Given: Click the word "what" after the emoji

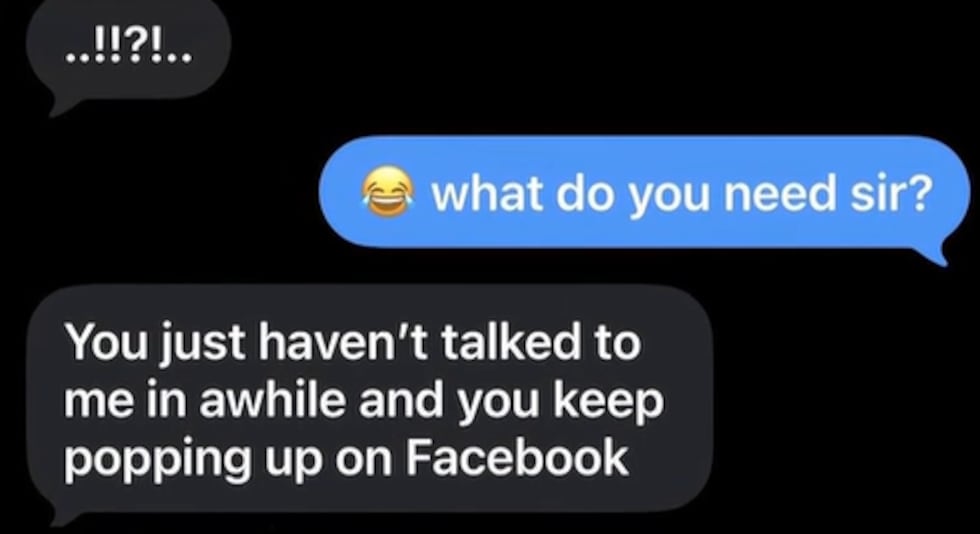Looking at the screenshot, I should pyautogui.click(x=487, y=193).
